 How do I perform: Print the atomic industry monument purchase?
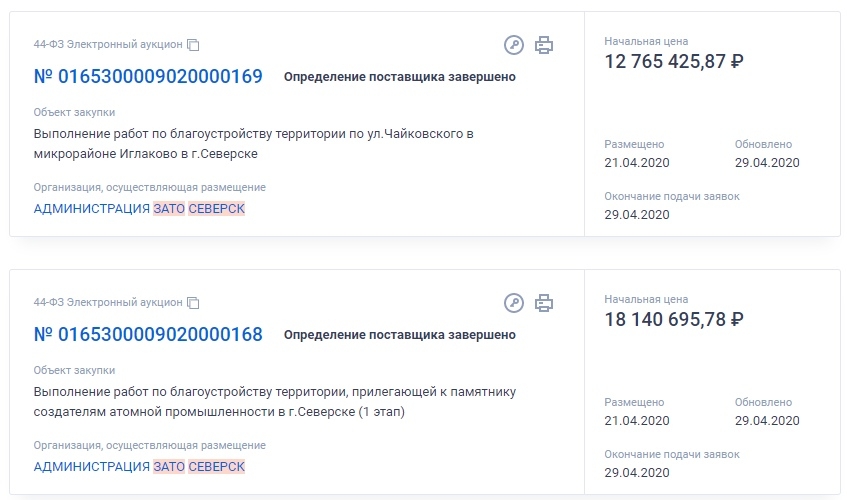pos(544,303)
